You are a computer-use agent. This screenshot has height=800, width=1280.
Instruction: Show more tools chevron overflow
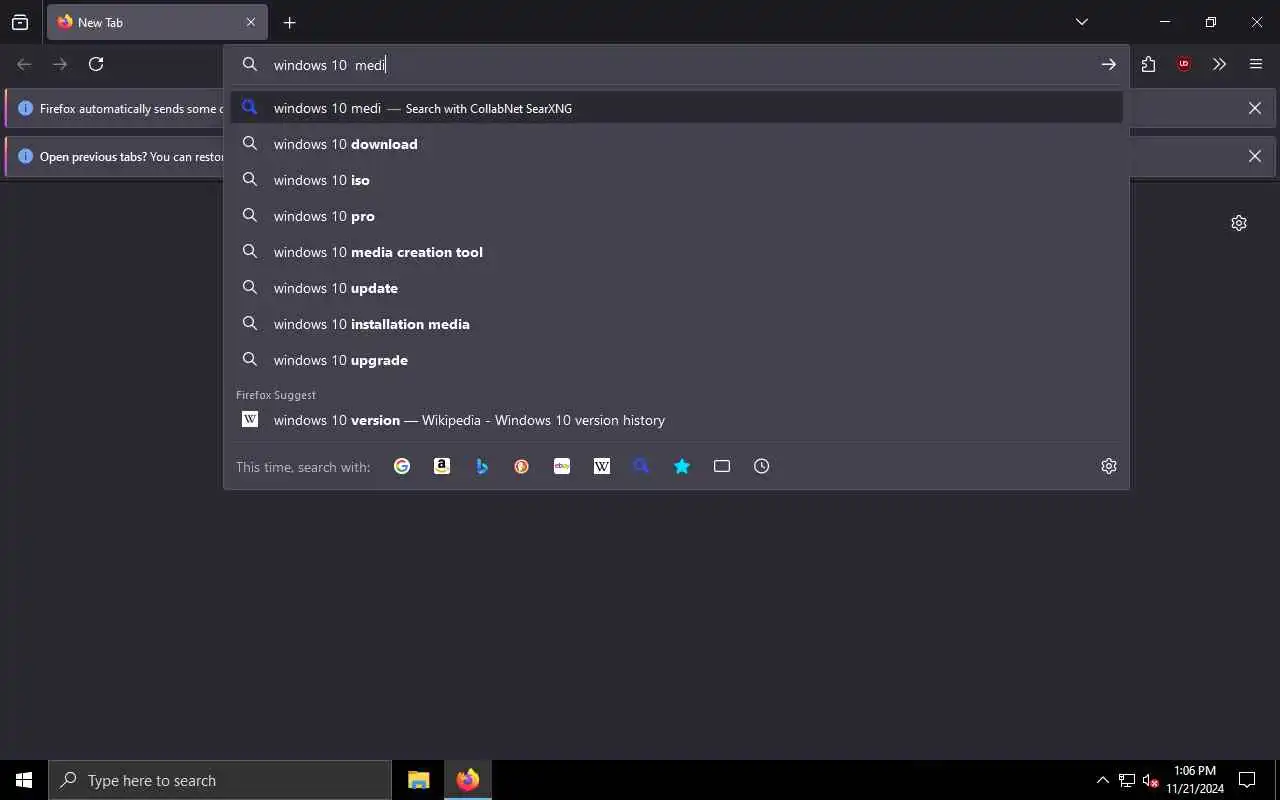coord(1219,64)
